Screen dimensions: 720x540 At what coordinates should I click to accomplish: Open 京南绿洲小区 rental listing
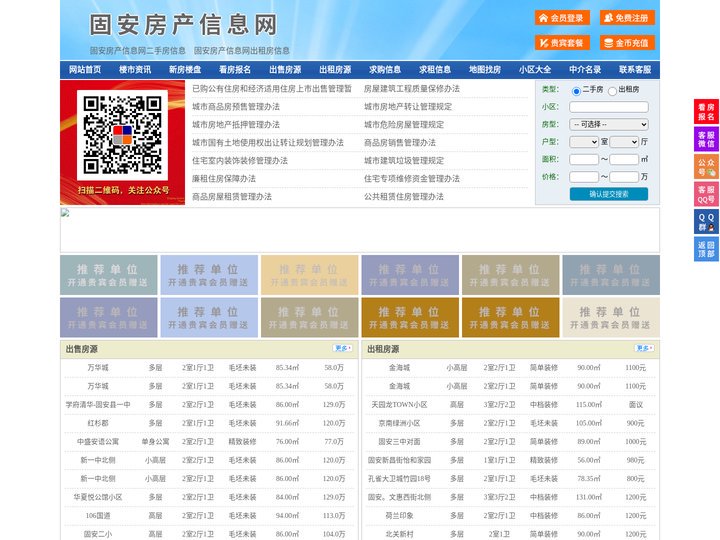pos(399,423)
